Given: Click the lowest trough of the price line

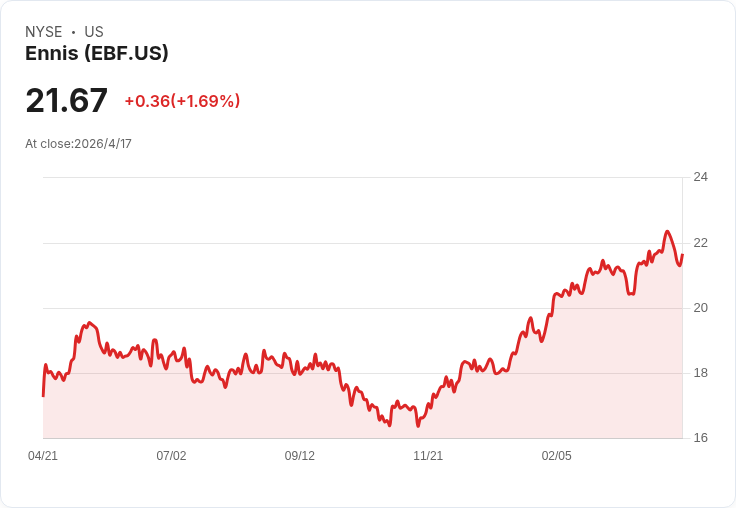Looking at the screenshot, I should pyautogui.click(x=418, y=426).
